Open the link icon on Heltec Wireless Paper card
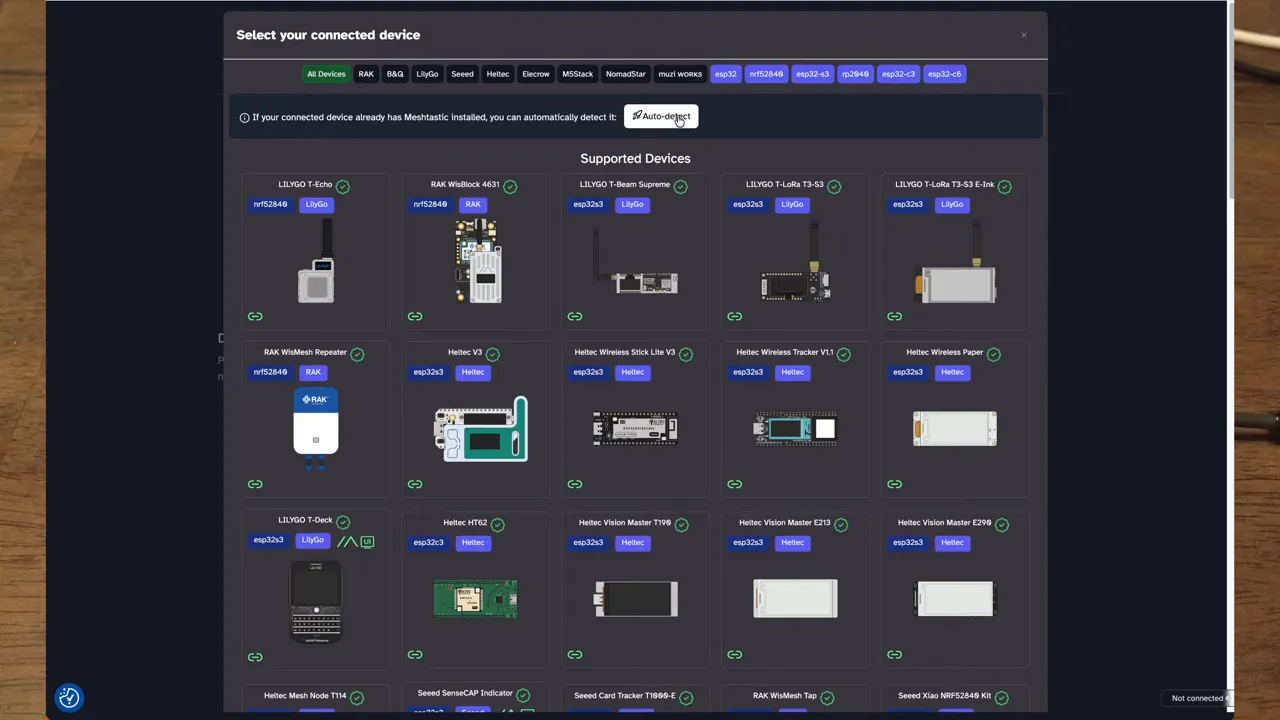Viewport: 1280px width, 720px height. pos(895,484)
